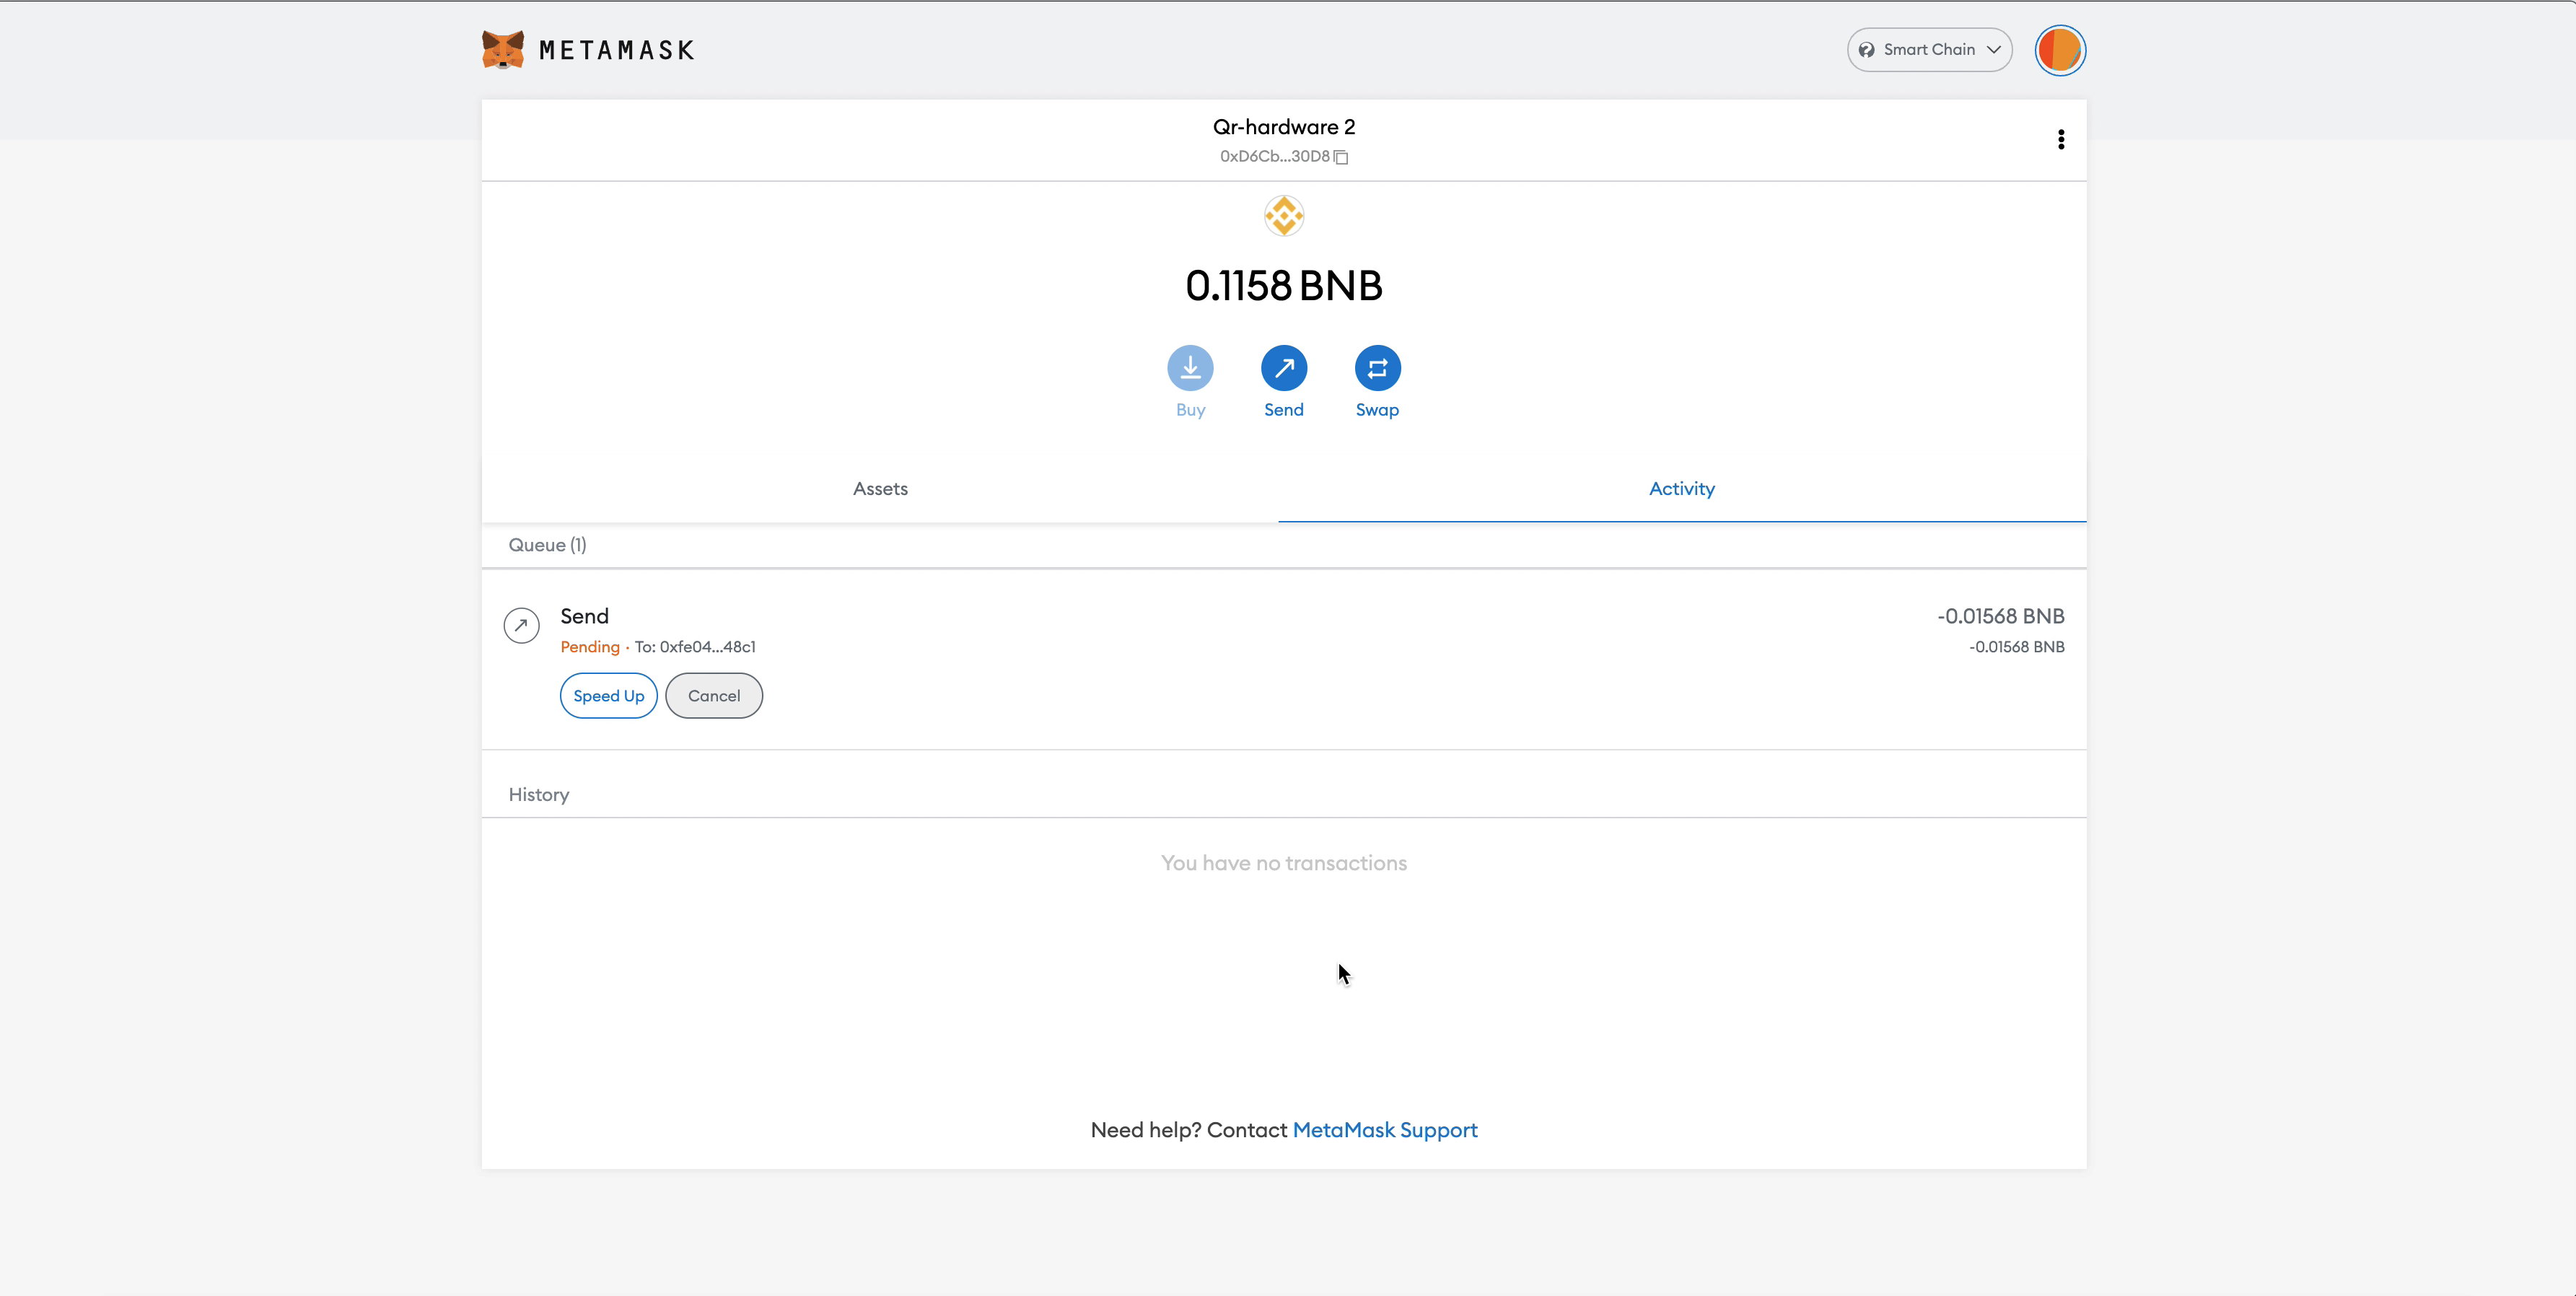
Task: Click the MetaMask fox logo
Action: point(503,49)
